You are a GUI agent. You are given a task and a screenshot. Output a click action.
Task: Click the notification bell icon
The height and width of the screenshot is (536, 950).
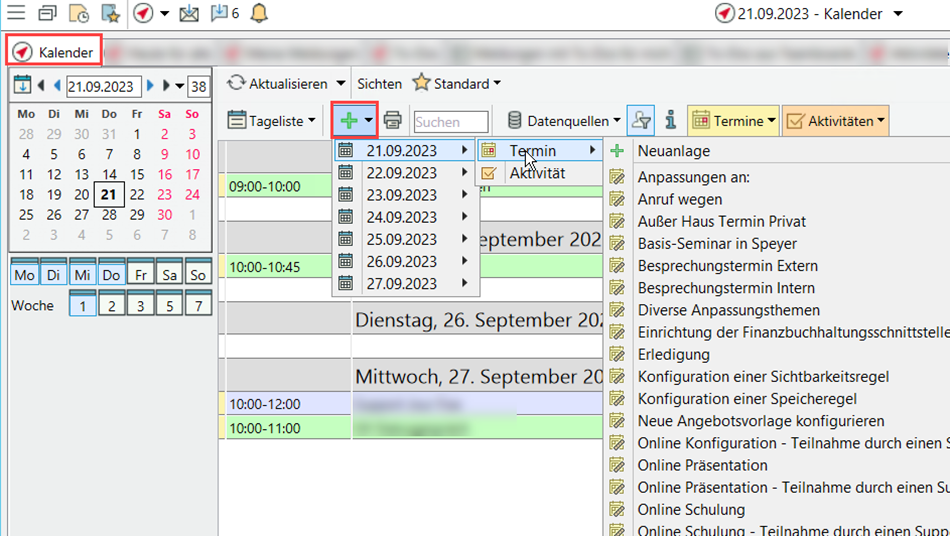(x=259, y=14)
